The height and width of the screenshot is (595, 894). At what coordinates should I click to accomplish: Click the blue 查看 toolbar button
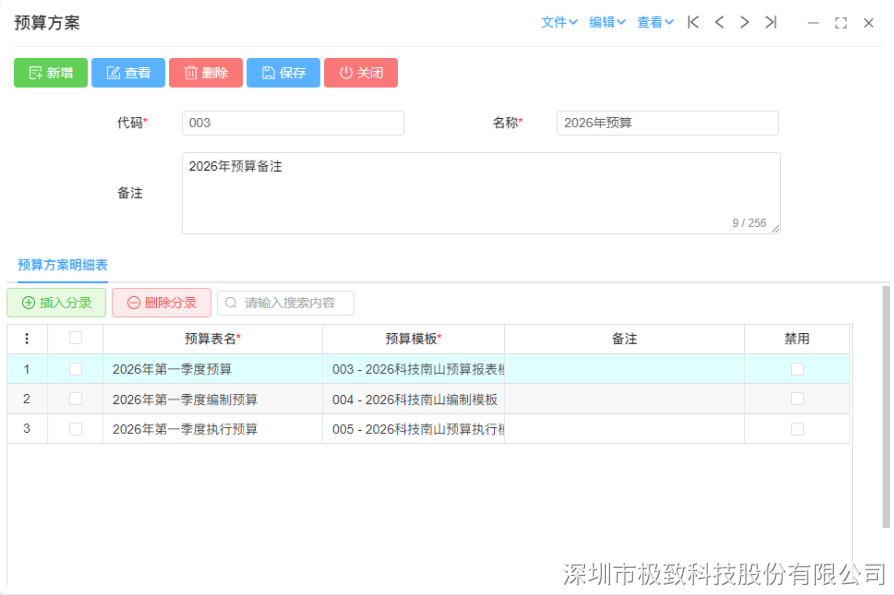128,72
